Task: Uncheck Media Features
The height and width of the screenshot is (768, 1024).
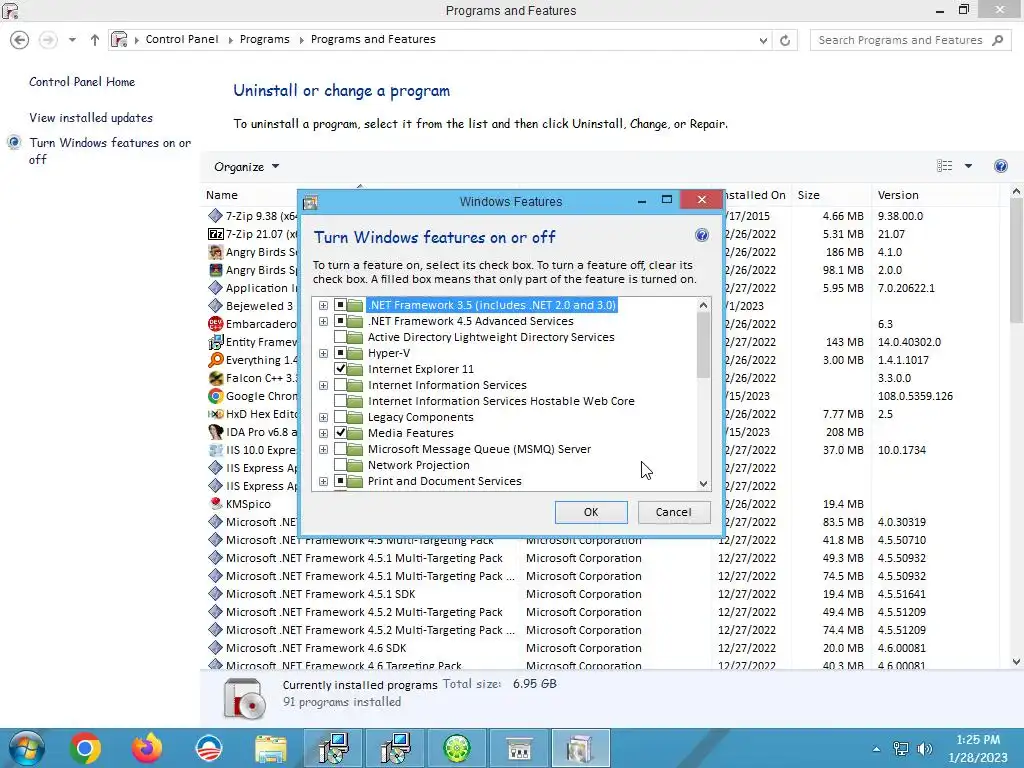Action: 340,433
